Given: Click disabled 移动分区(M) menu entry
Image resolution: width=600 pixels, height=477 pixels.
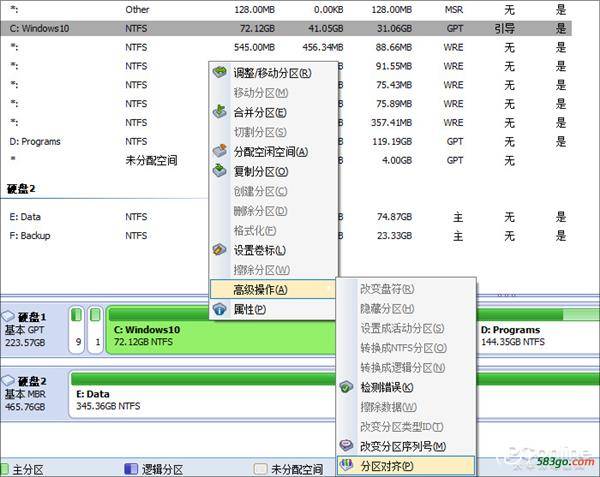Looking at the screenshot, I should 273,93.
